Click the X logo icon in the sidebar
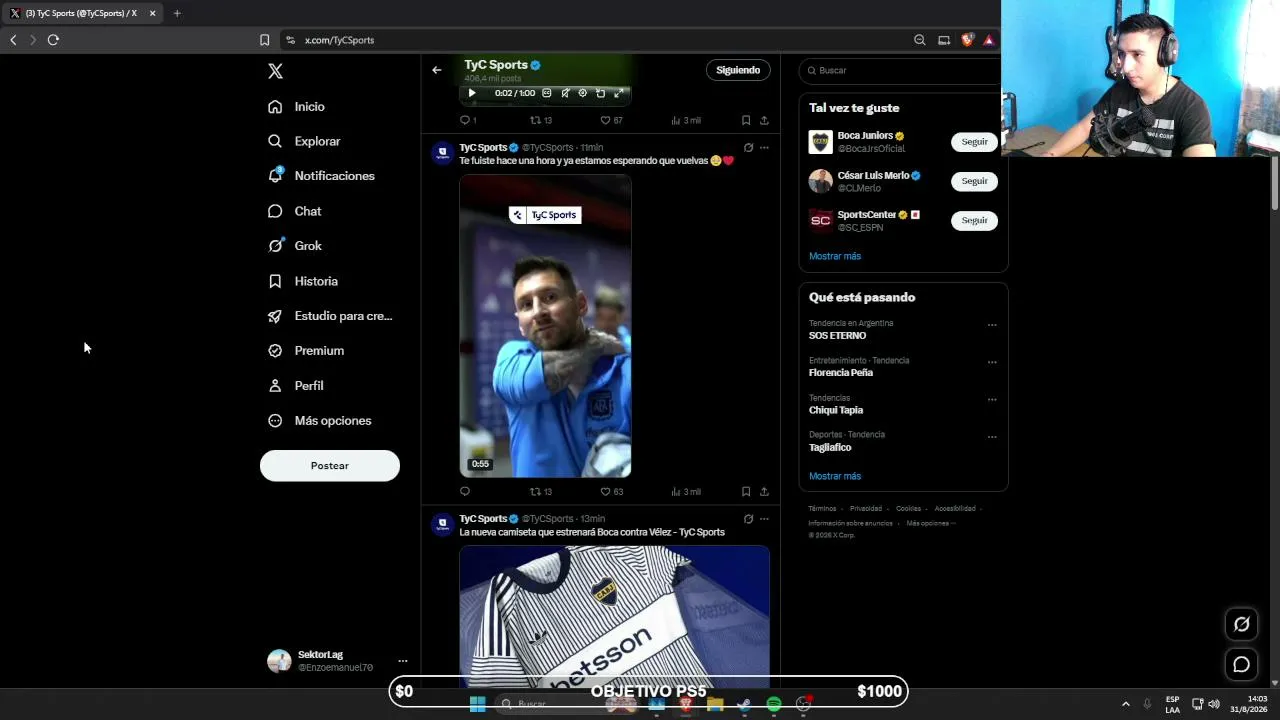Viewport: 1280px width, 720px height. point(275,71)
